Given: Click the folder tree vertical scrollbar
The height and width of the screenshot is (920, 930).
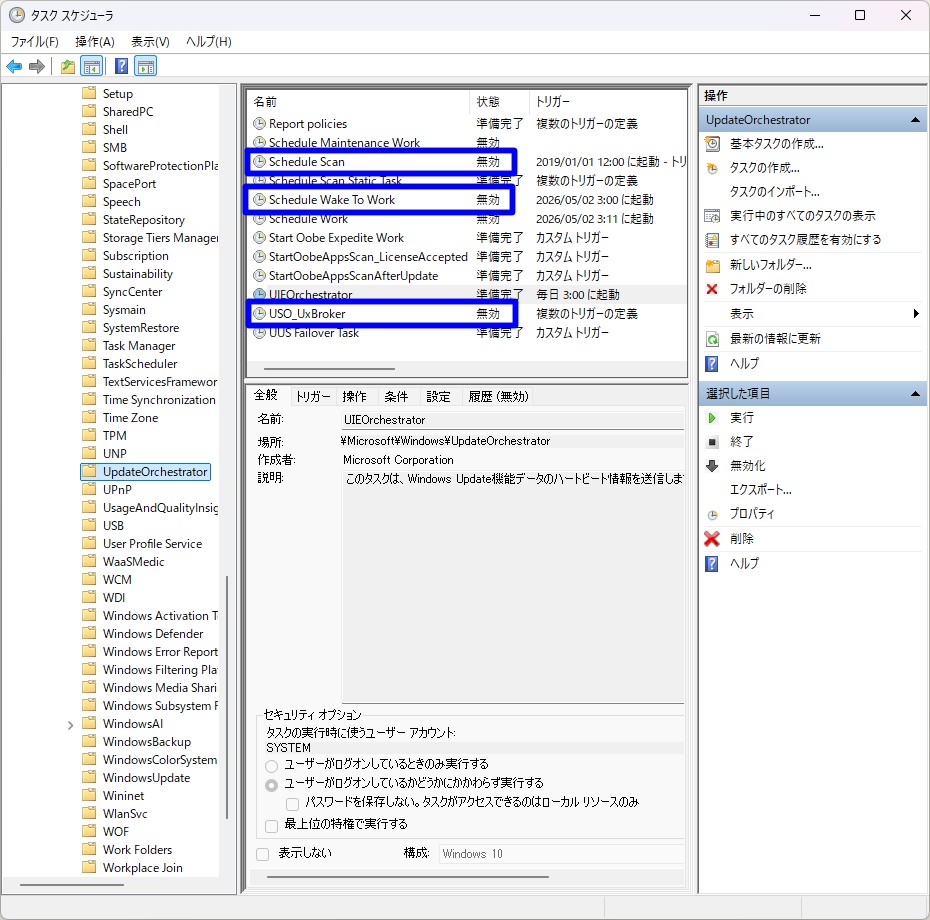Looking at the screenshot, I should pyautogui.click(x=227, y=697).
